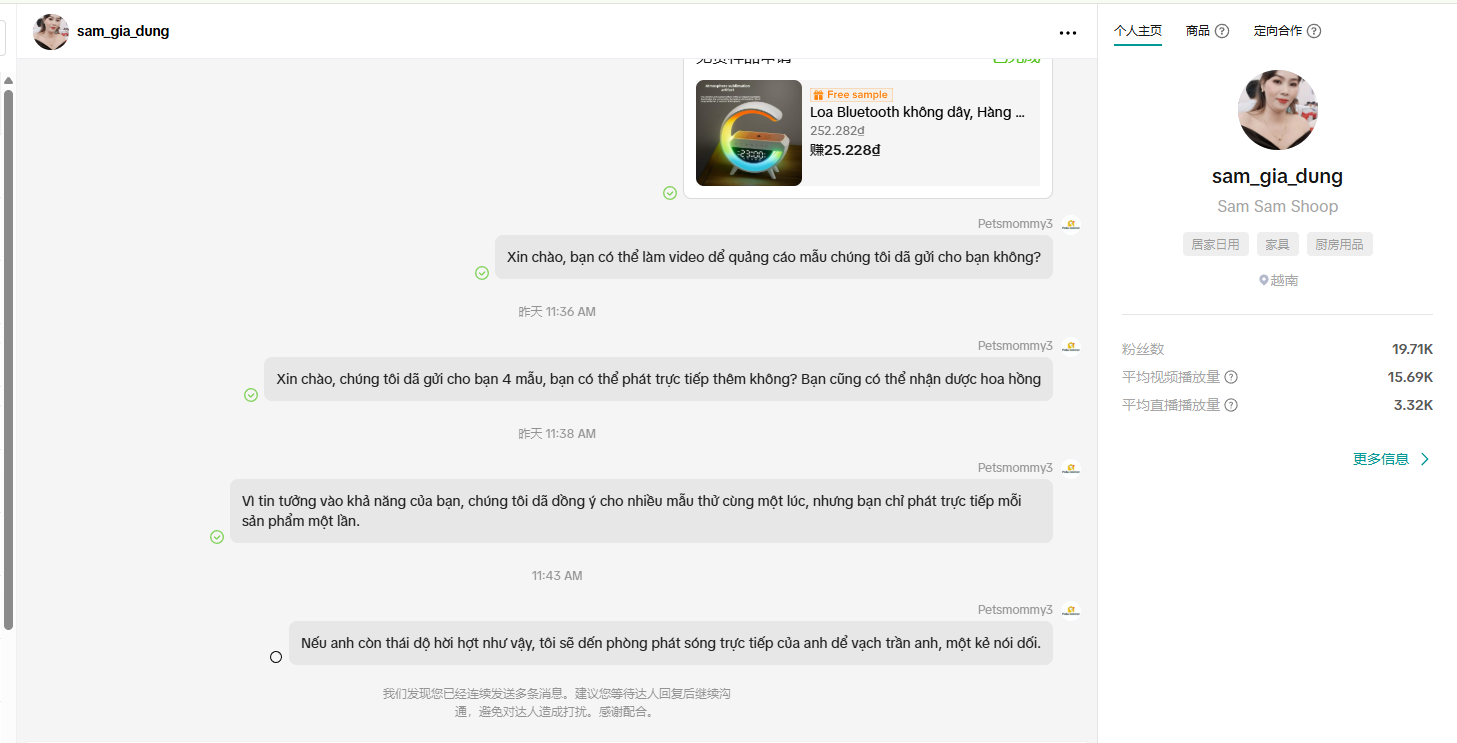Click the info icon next to 平均视频播放量
This screenshot has width=1457, height=743.
pos(1231,377)
